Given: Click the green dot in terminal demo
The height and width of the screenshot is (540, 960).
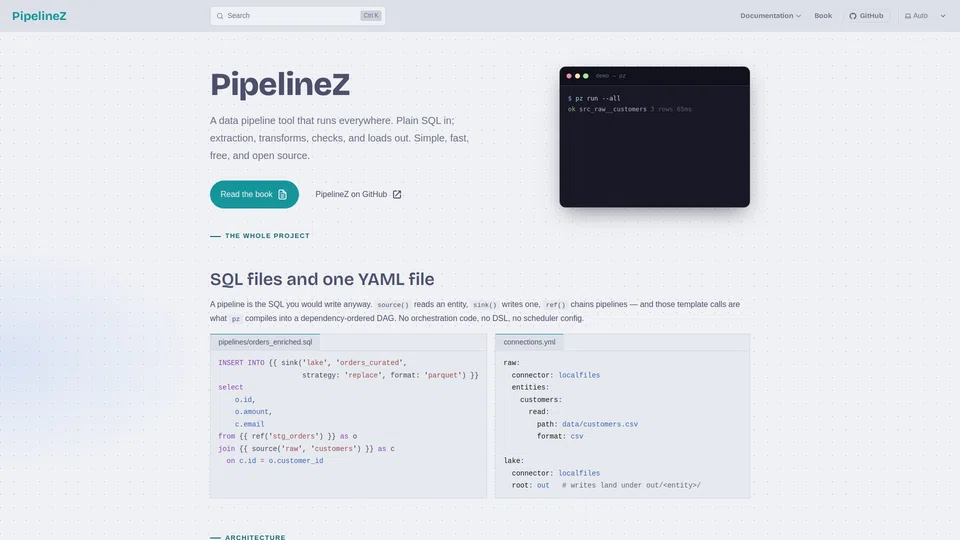Looking at the screenshot, I should point(586,76).
